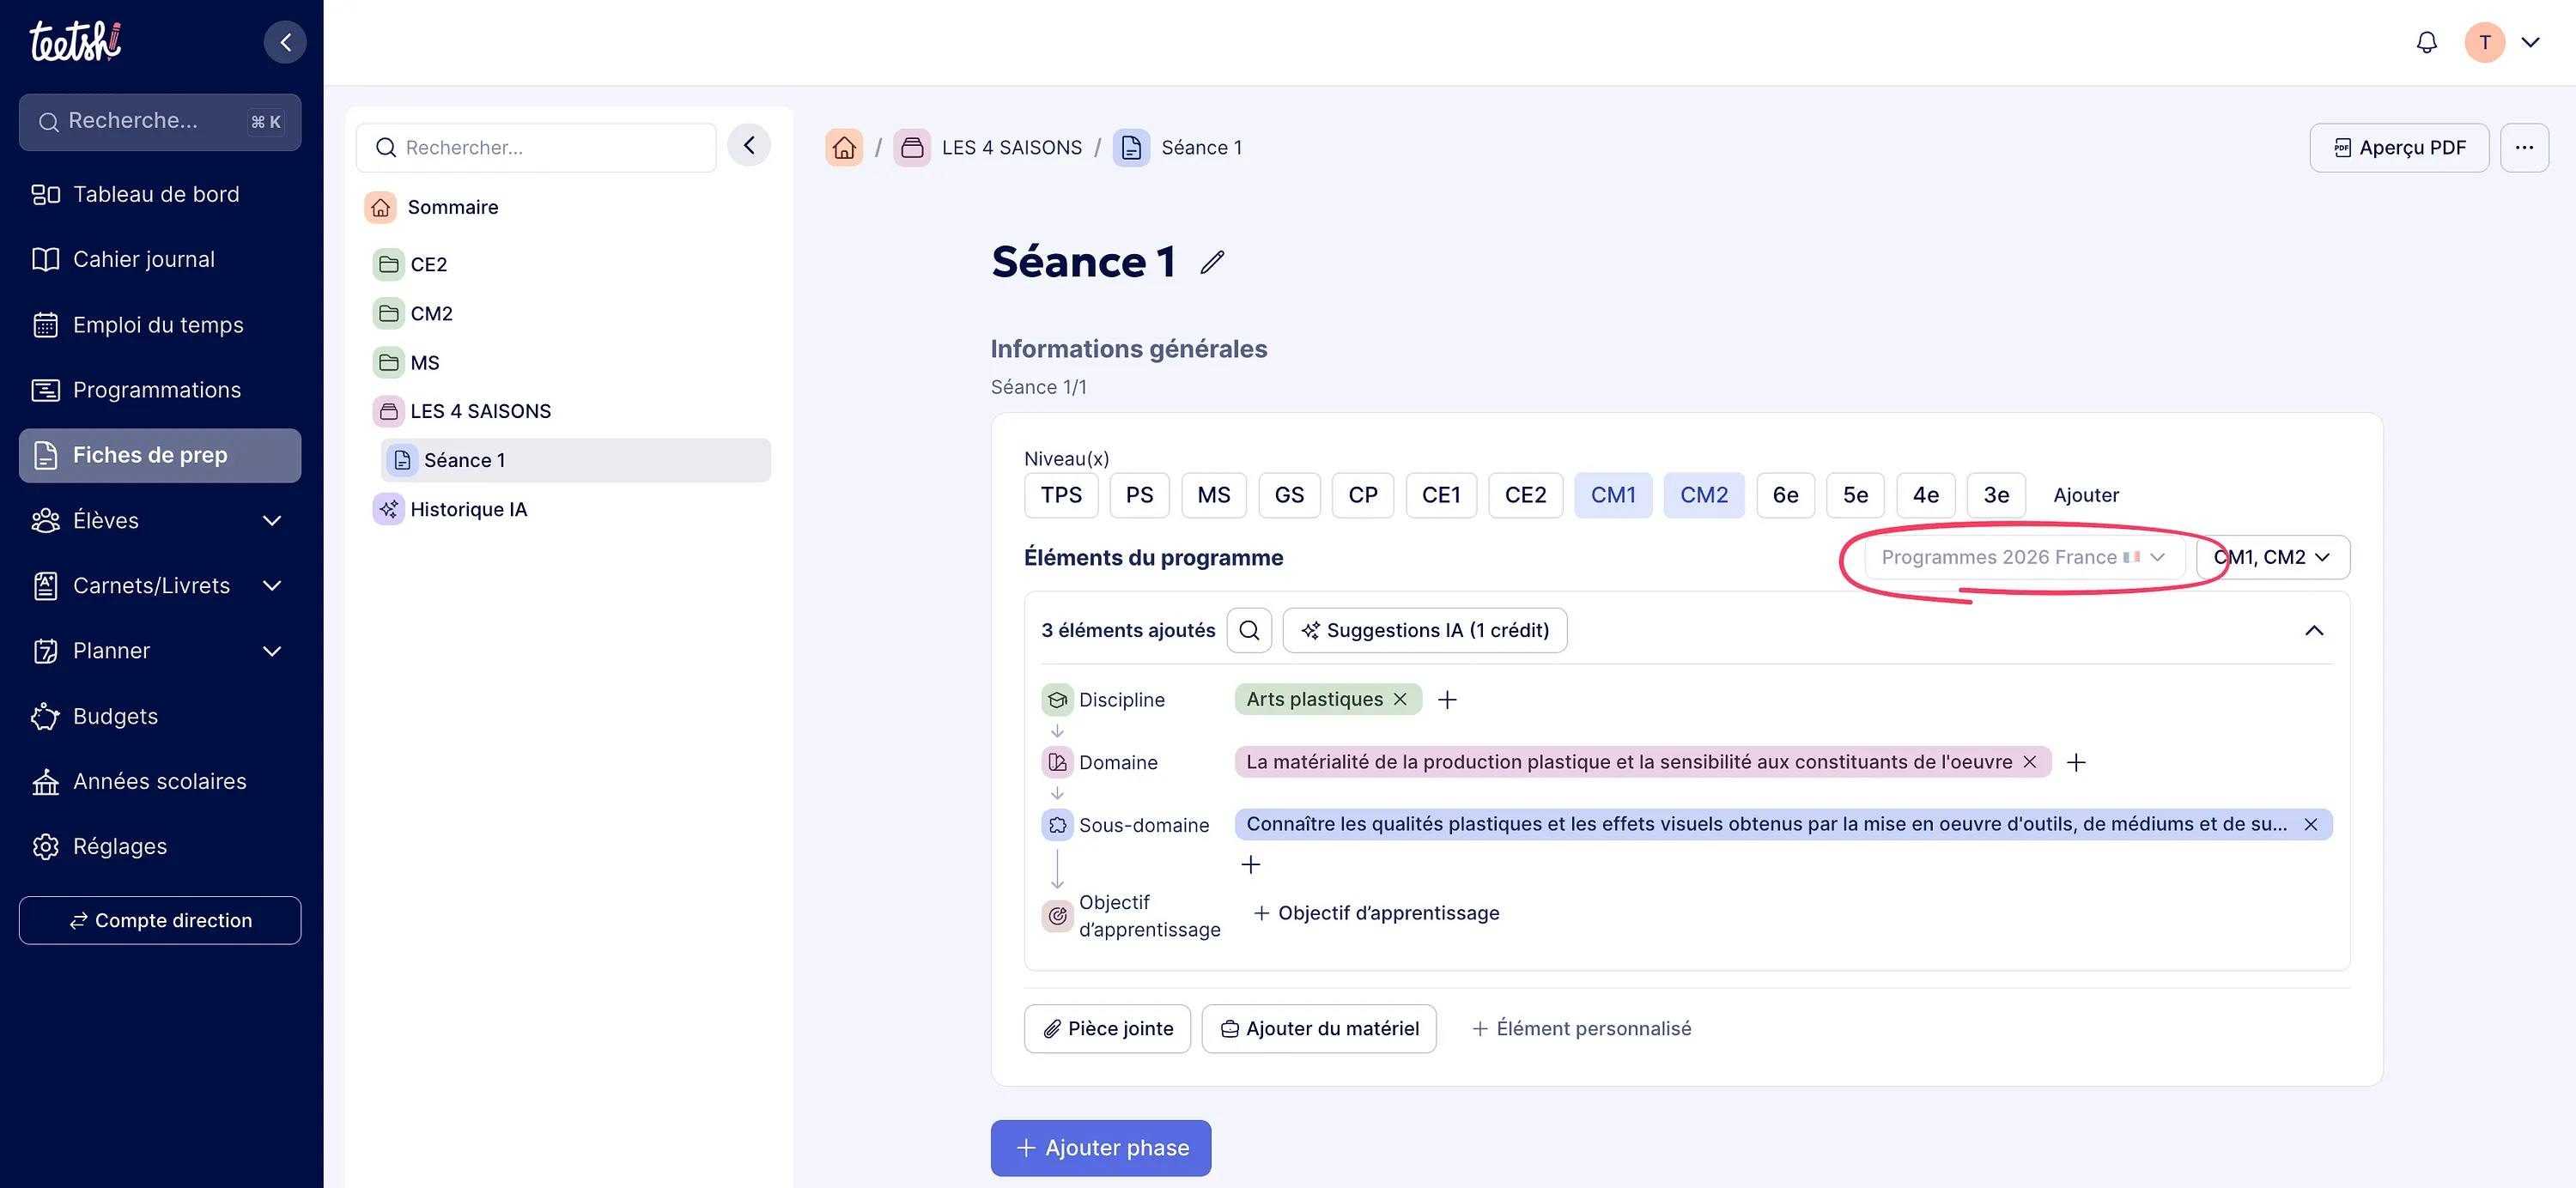Viewport: 2576px width, 1188px height.
Task: Remove the Sous-domaine tag with X
Action: click(2311, 825)
